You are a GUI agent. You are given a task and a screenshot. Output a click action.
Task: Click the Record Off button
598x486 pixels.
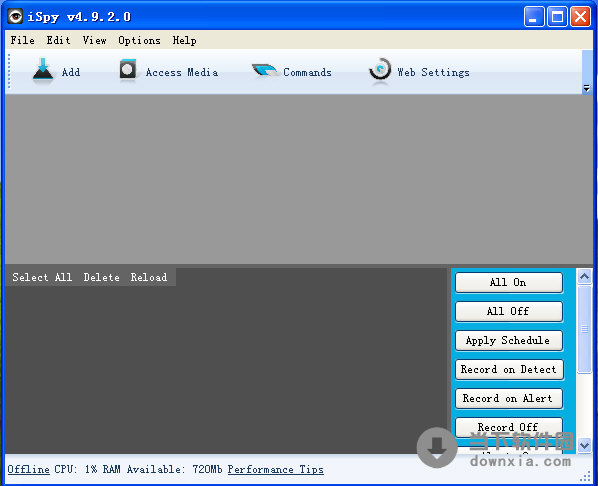pos(509,427)
